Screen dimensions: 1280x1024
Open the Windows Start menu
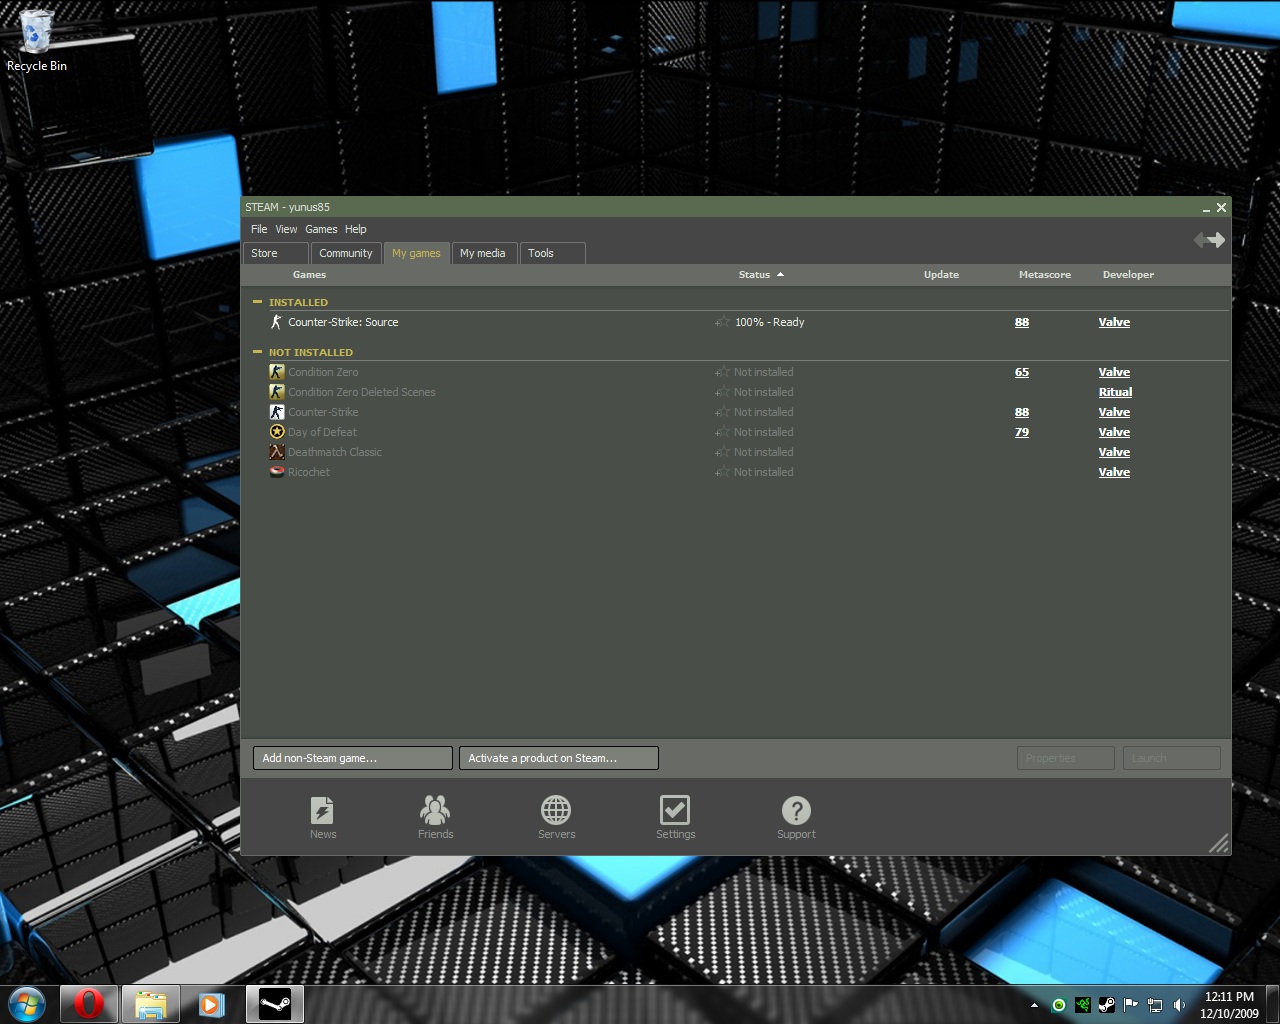[27, 1003]
